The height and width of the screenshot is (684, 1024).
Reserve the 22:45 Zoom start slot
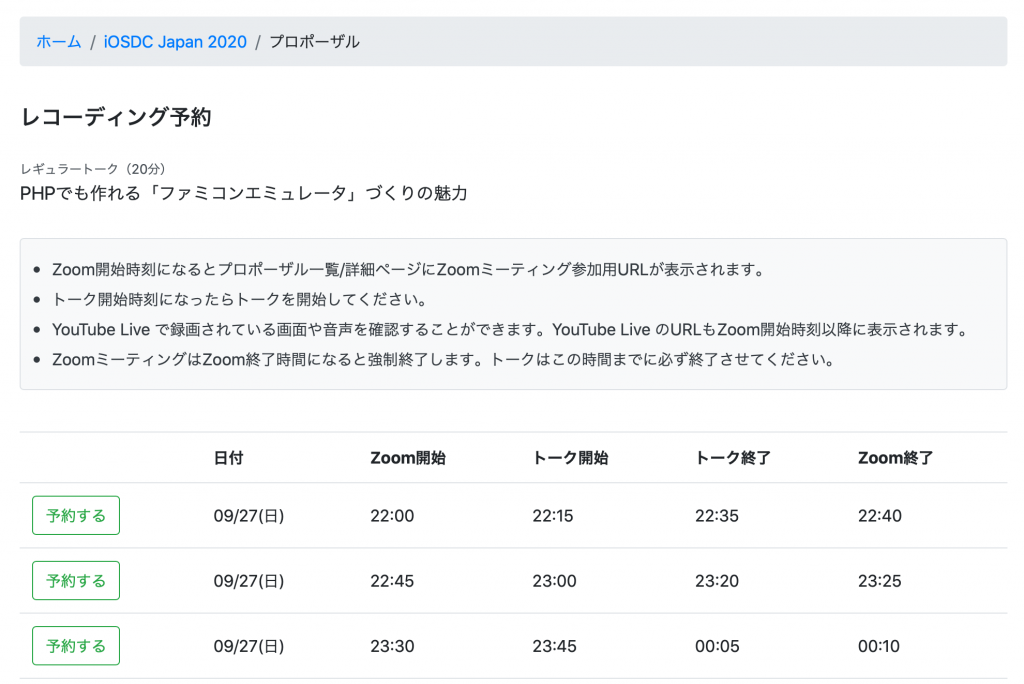76,581
